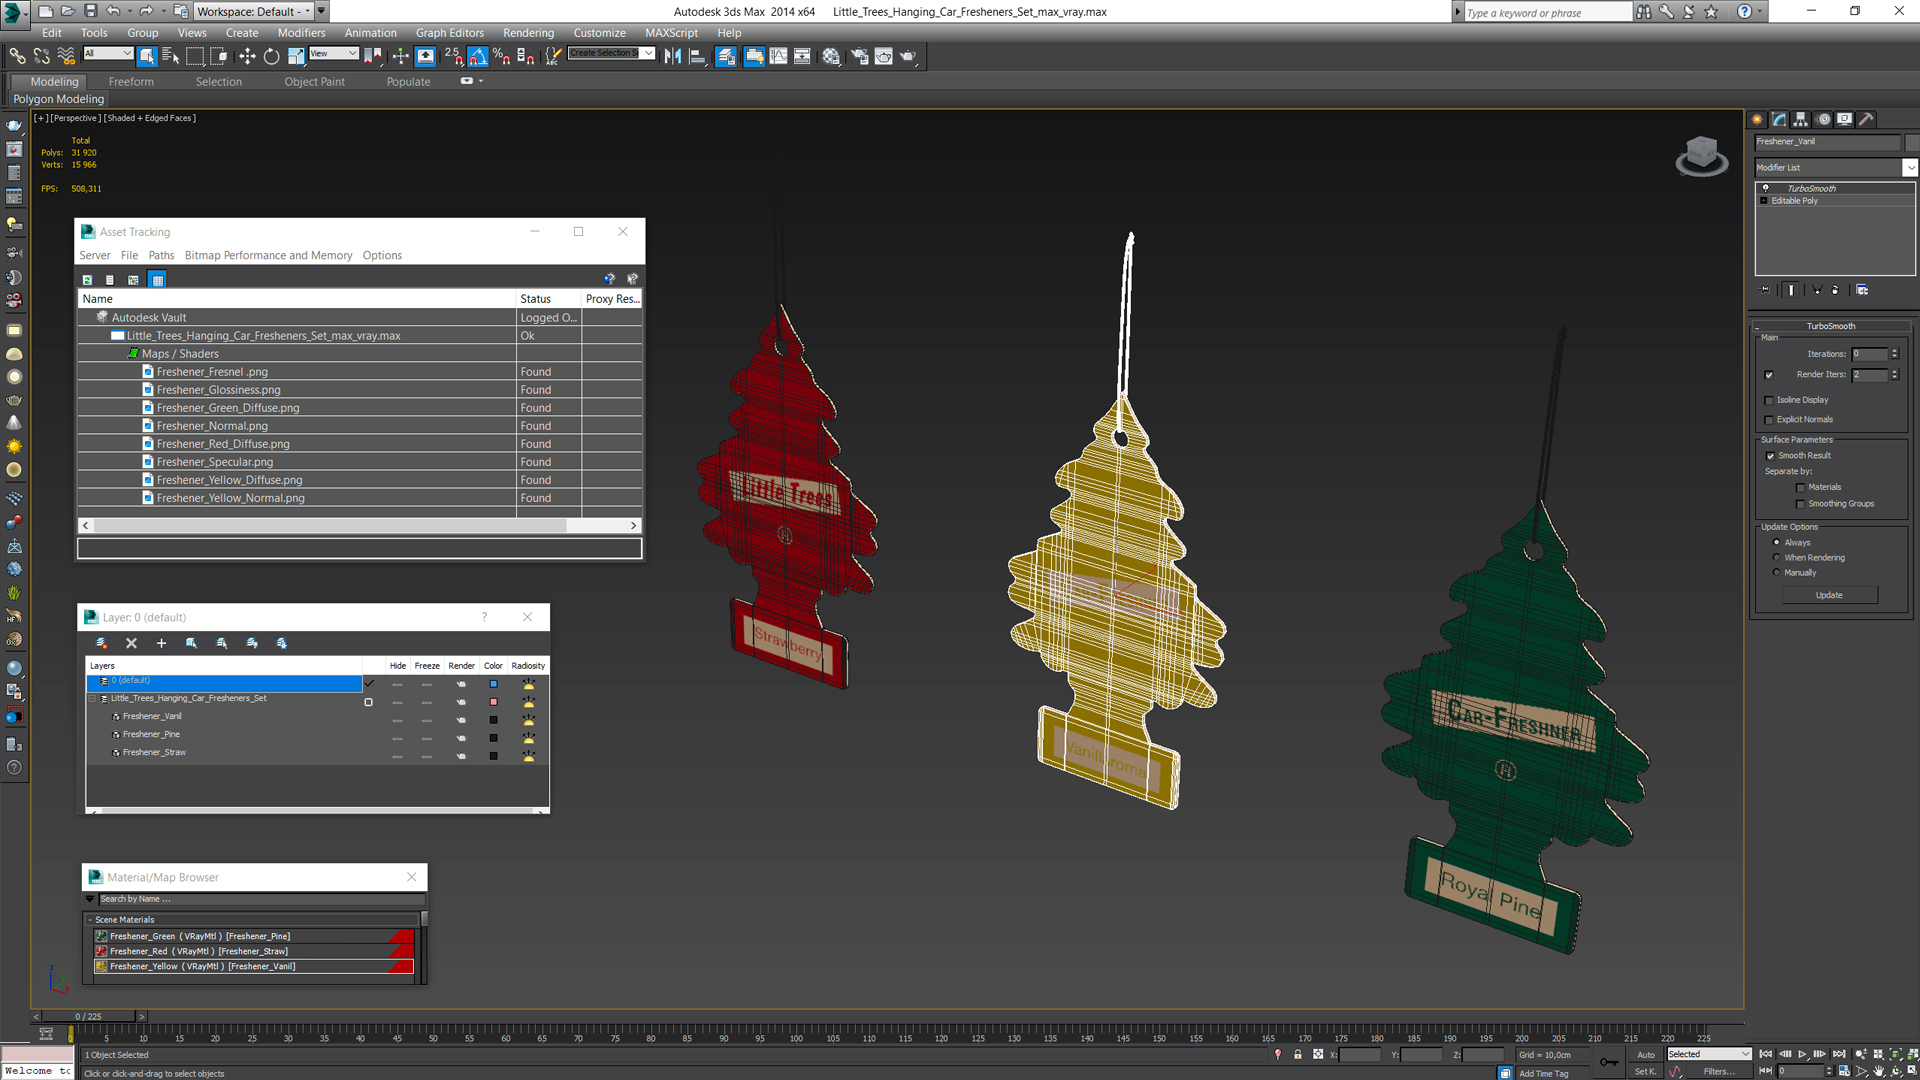Open the reference coordinate View dropdown
This screenshot has width=1920, height=1080.
click(x=333, y=54)
